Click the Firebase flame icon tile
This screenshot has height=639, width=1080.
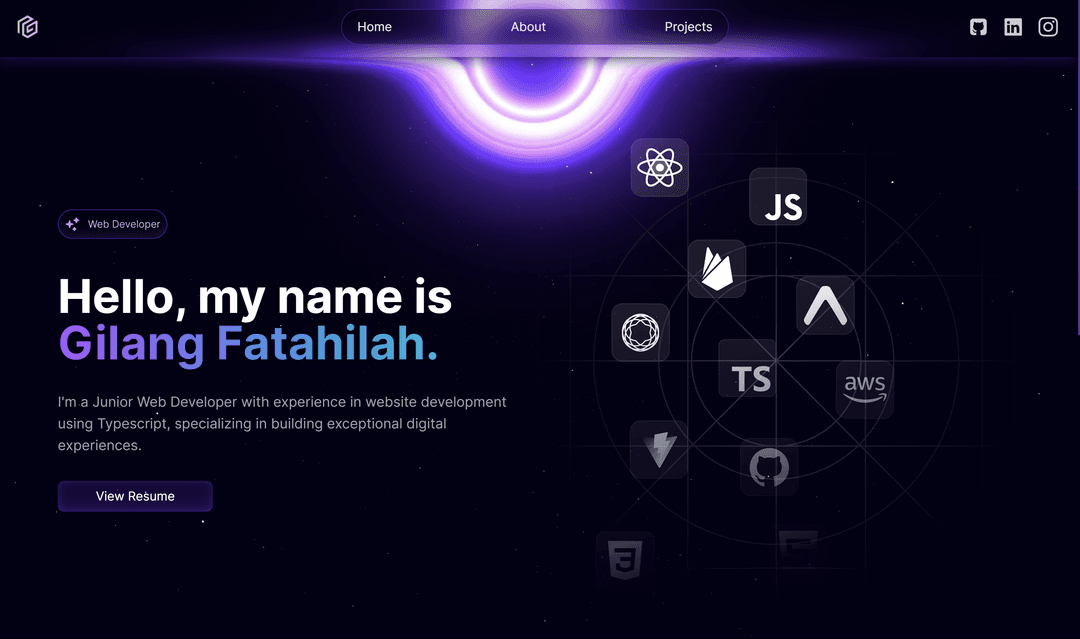coord(717,269)
